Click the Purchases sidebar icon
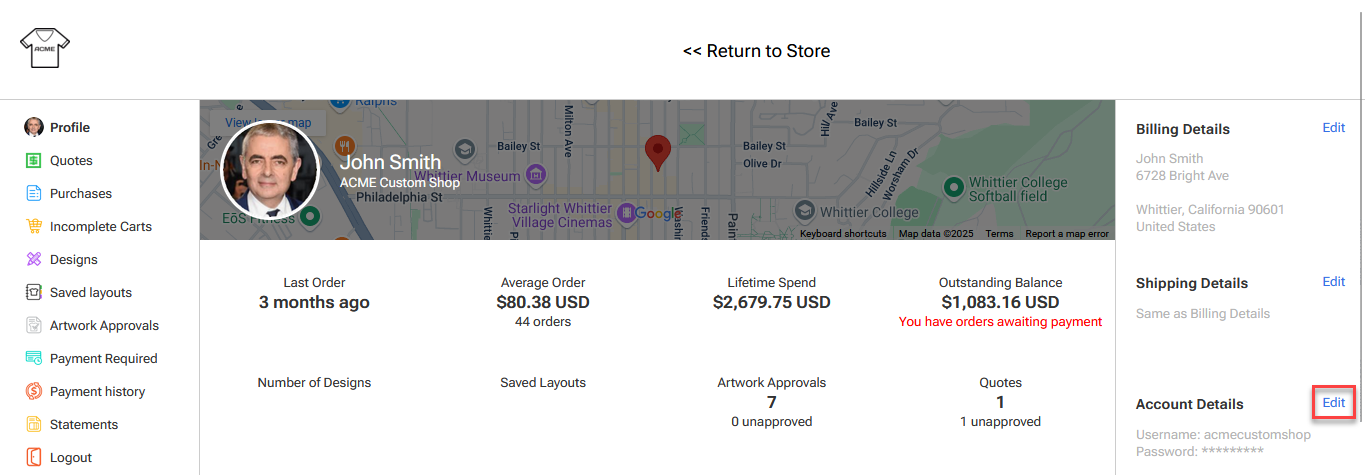Viewport: 1365px width, 475px height. coord(34,194)
